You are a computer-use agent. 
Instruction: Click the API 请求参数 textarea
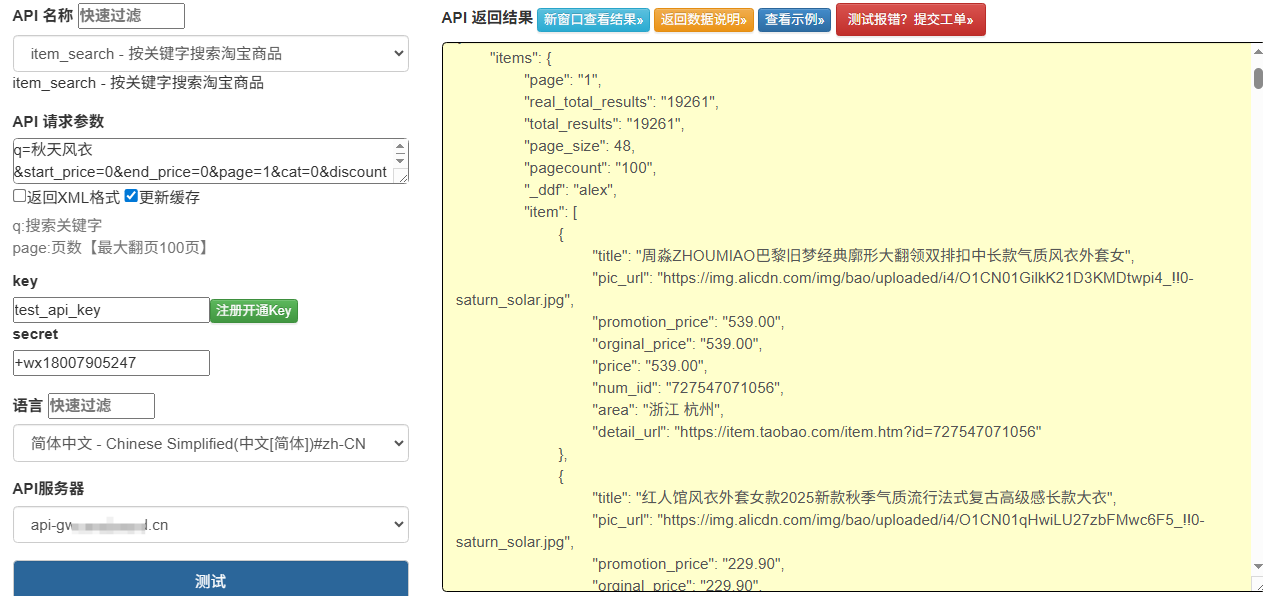[x=200, y=160]
